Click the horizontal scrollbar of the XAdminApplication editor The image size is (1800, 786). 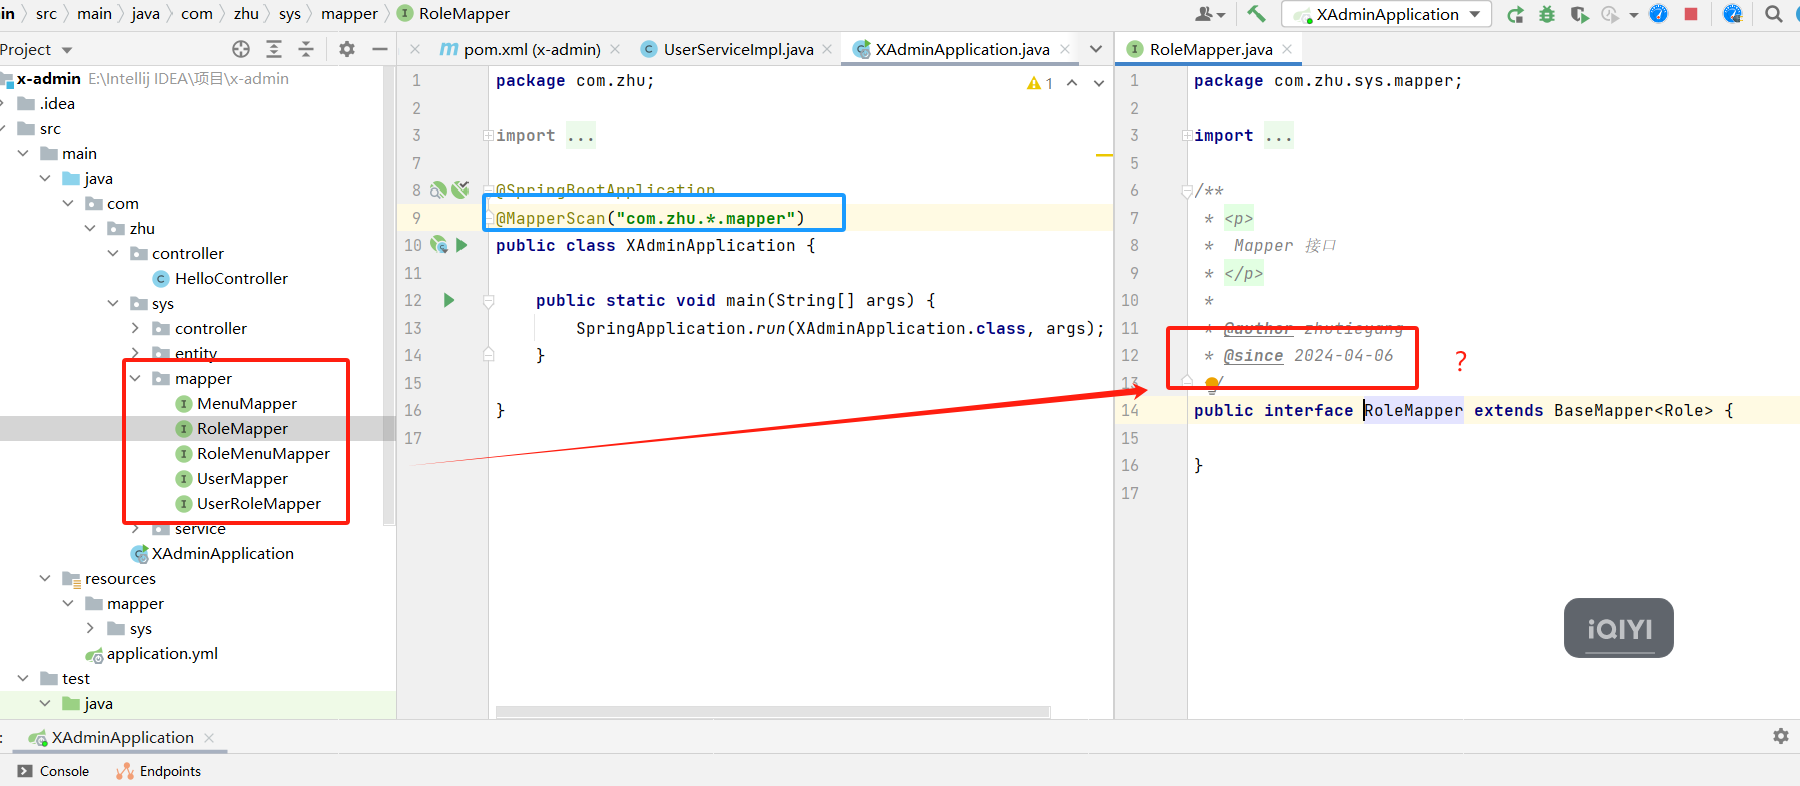tap(772, 712)
